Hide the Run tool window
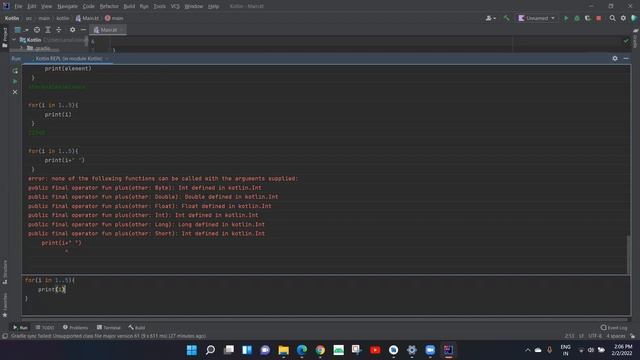This screenshot has height=360, width=640. click(x=626, y=58)
